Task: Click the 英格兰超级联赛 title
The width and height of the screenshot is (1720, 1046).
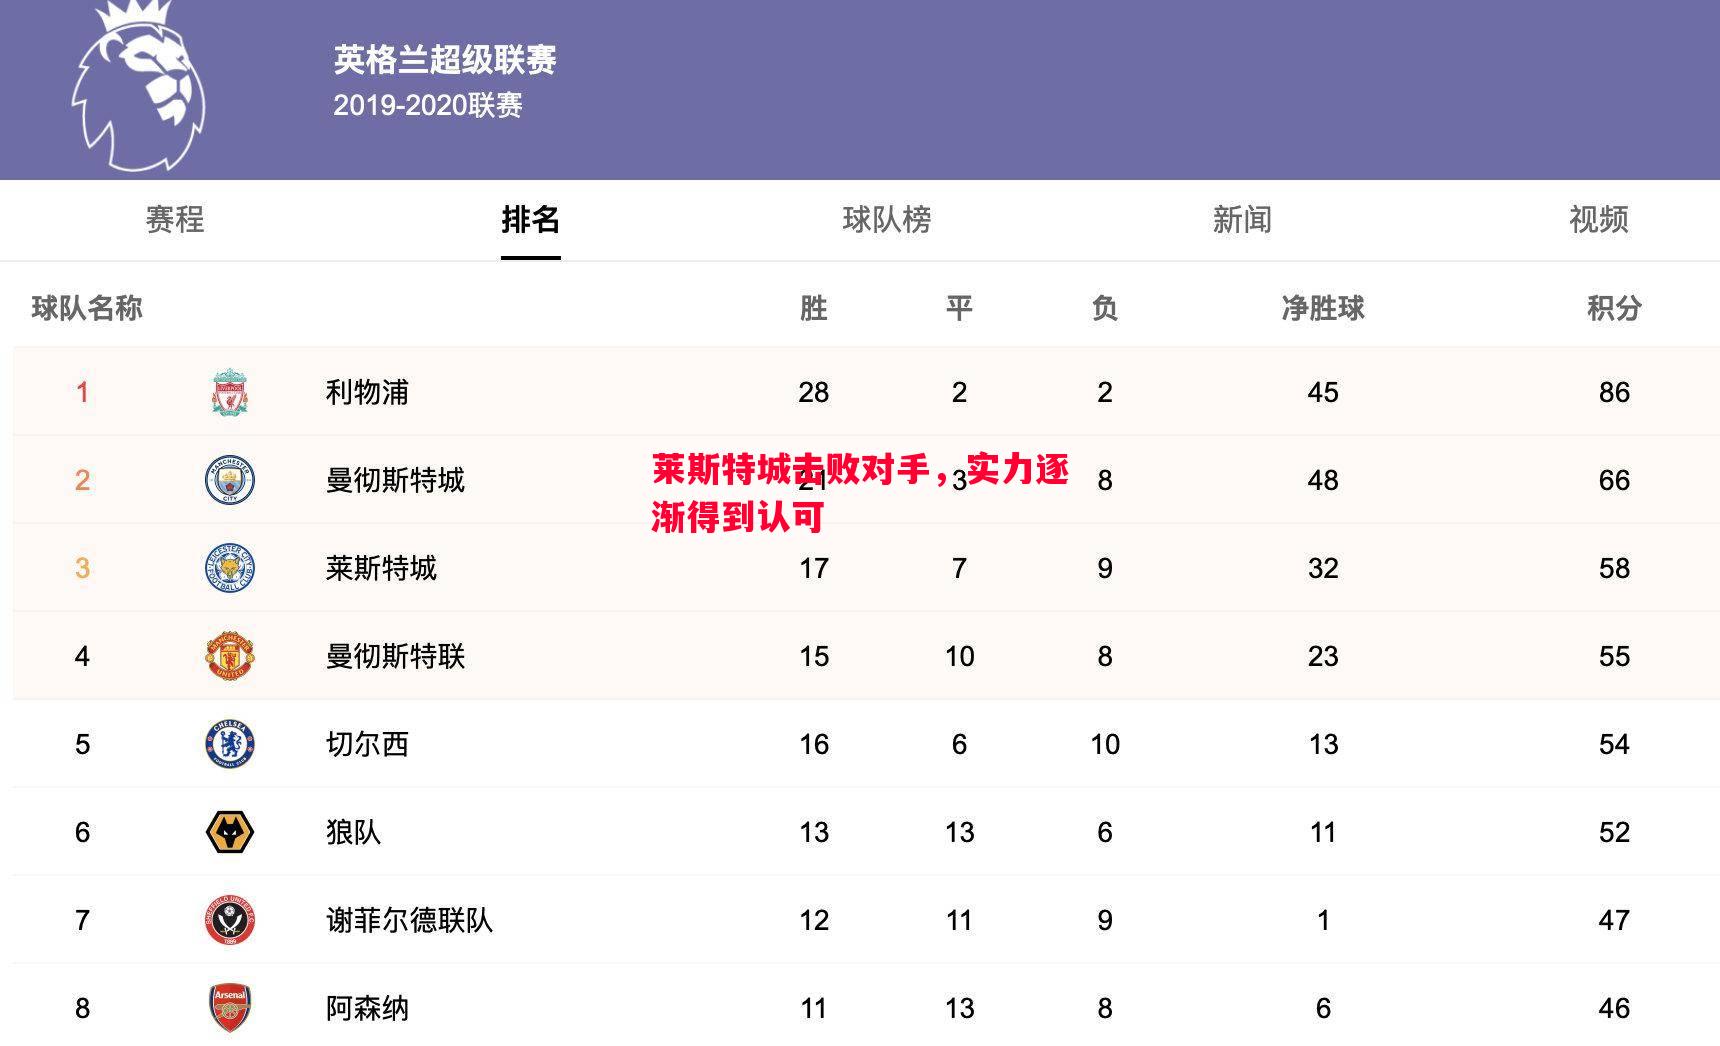Action: pos(445,60)
